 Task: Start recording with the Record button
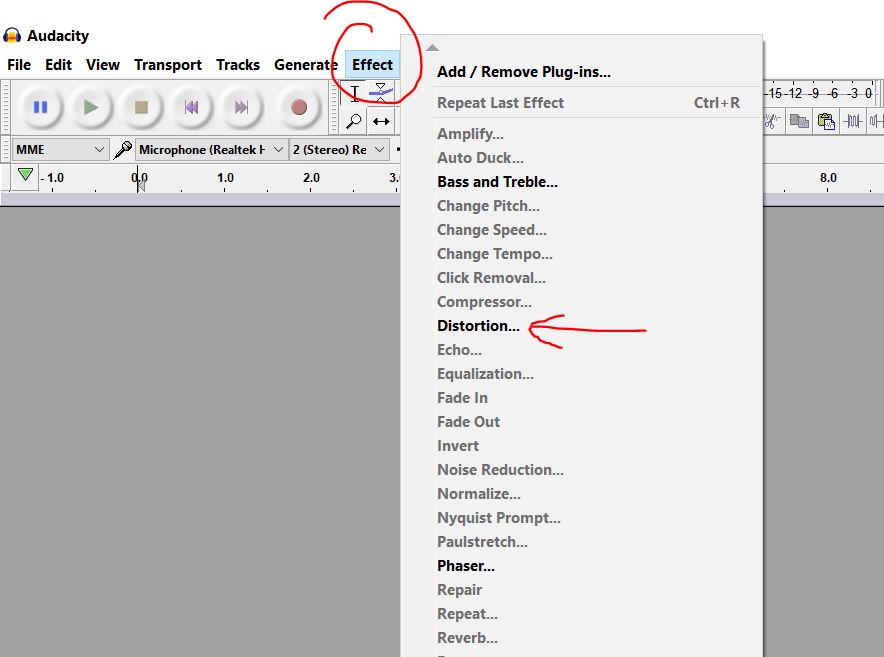[x=299, y=107]
